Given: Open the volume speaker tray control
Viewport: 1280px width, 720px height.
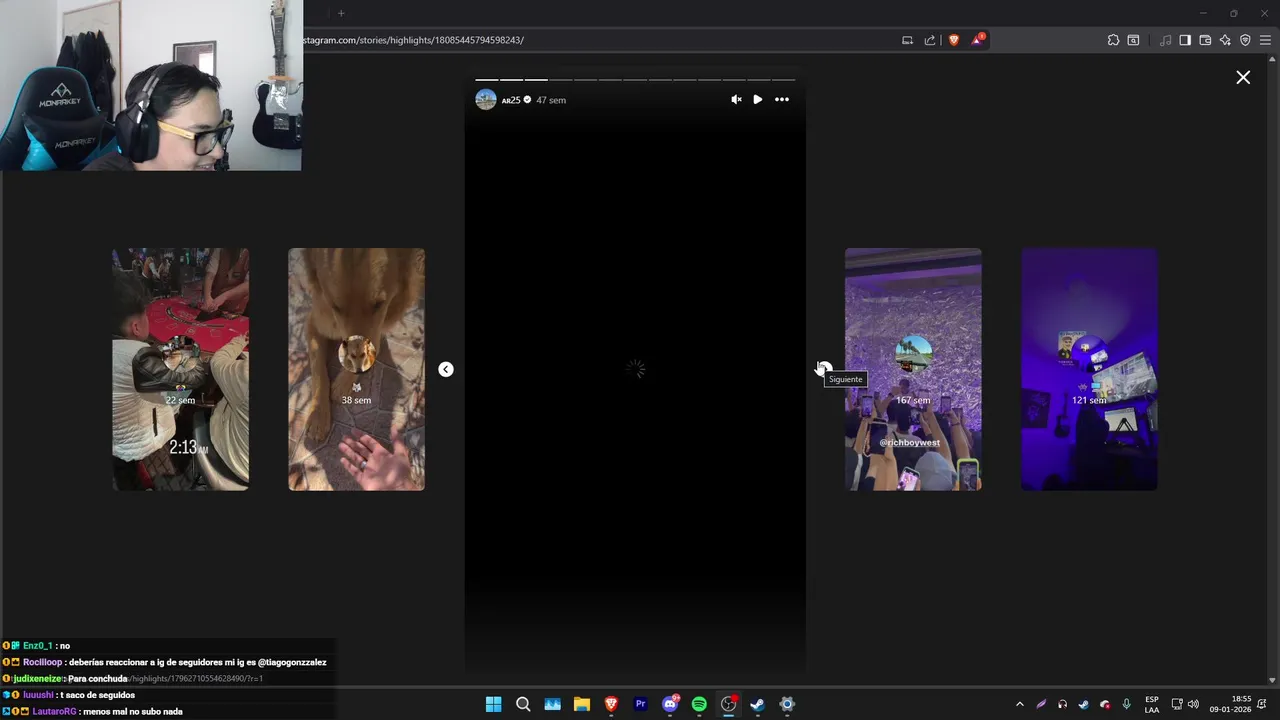Looking at the screenshot, I should (x=1193, y=704).
